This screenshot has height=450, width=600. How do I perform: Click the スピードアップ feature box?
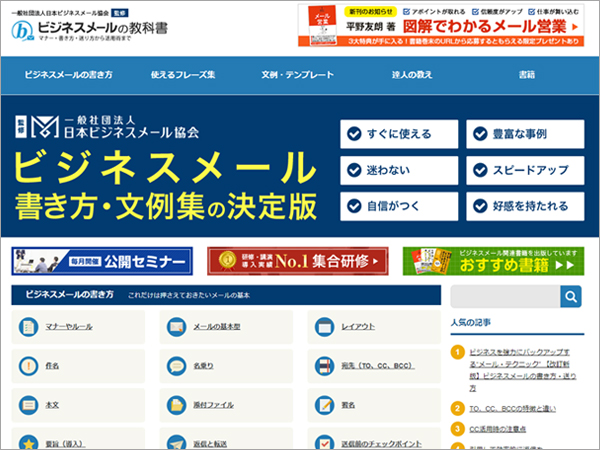click(x=525, y=170)
